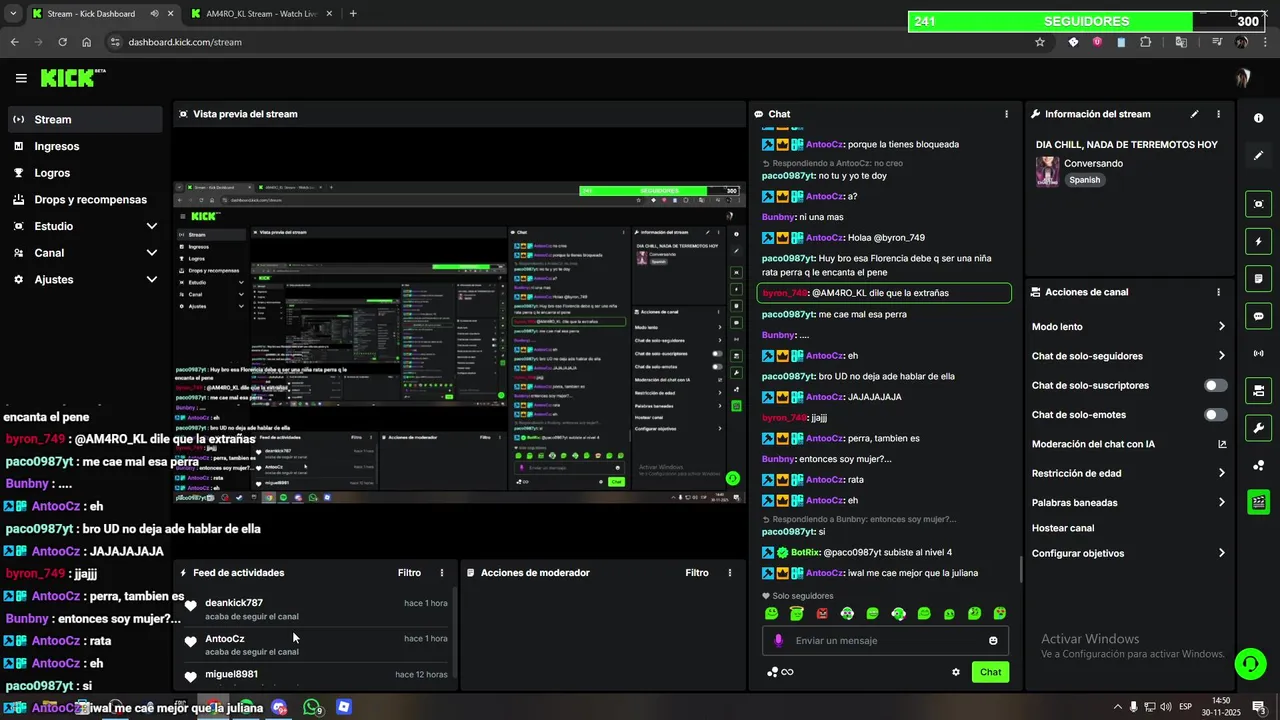This screenshot has height=720, width=1280.
Task: Click the broadcast signal icon in the right sidebar
Action: 1258,353
